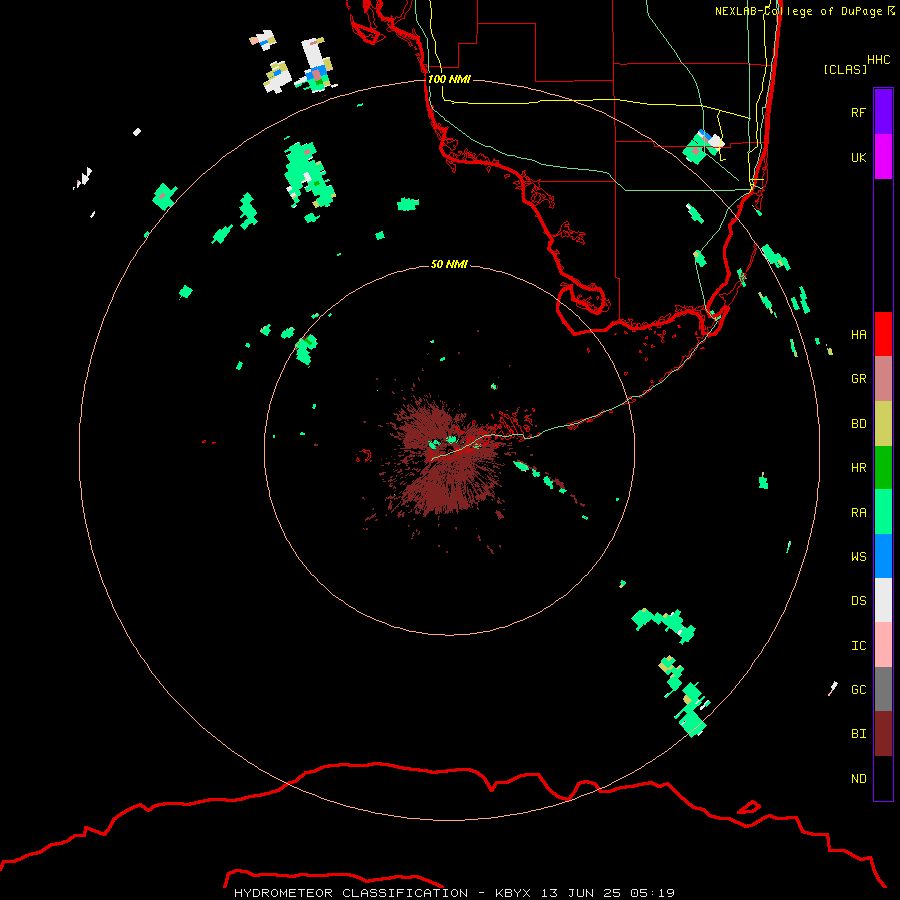
Task: Click the DS legend label
Action: (859, 600)
